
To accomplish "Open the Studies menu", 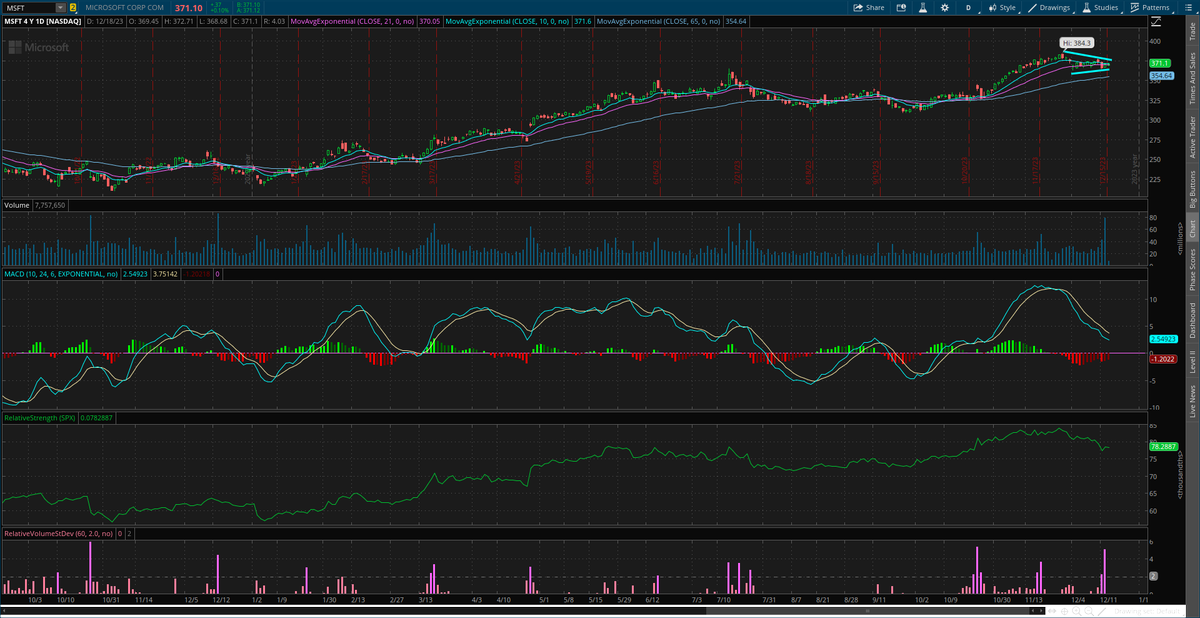I will 1100,7.
